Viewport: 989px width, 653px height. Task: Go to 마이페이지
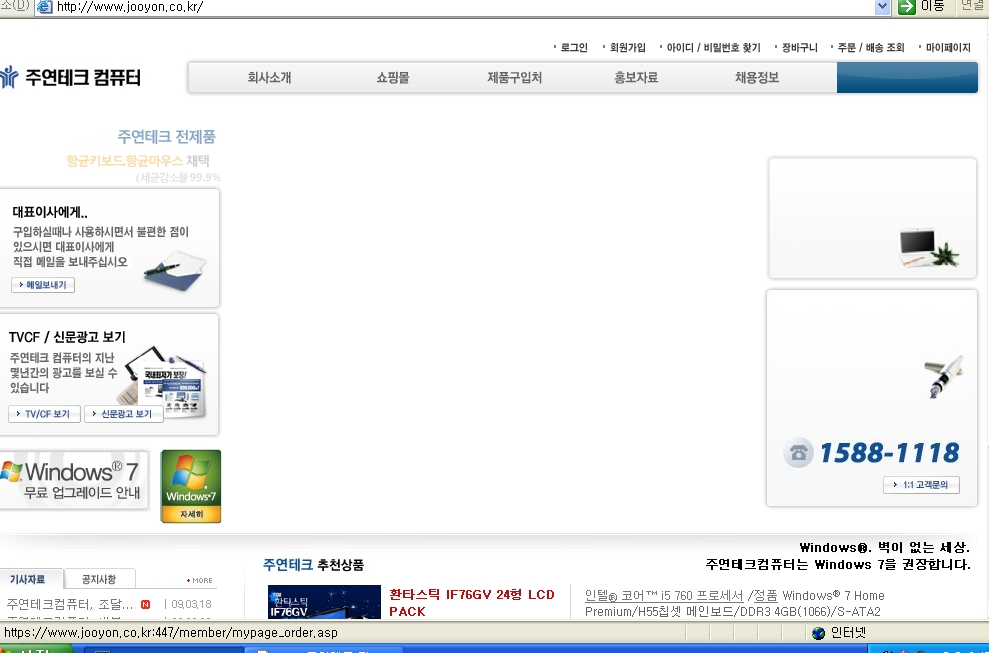(x=948, y=47)
